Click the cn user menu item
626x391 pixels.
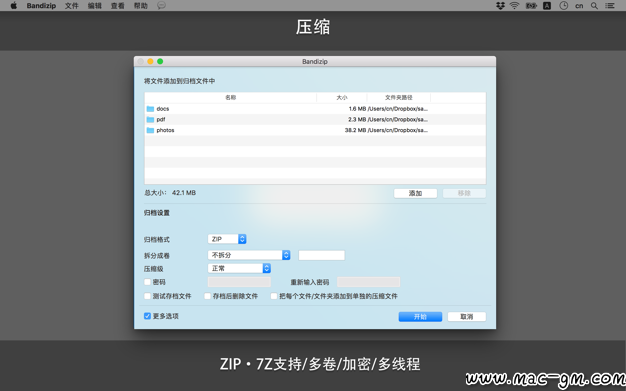click(x=579, y=6)
